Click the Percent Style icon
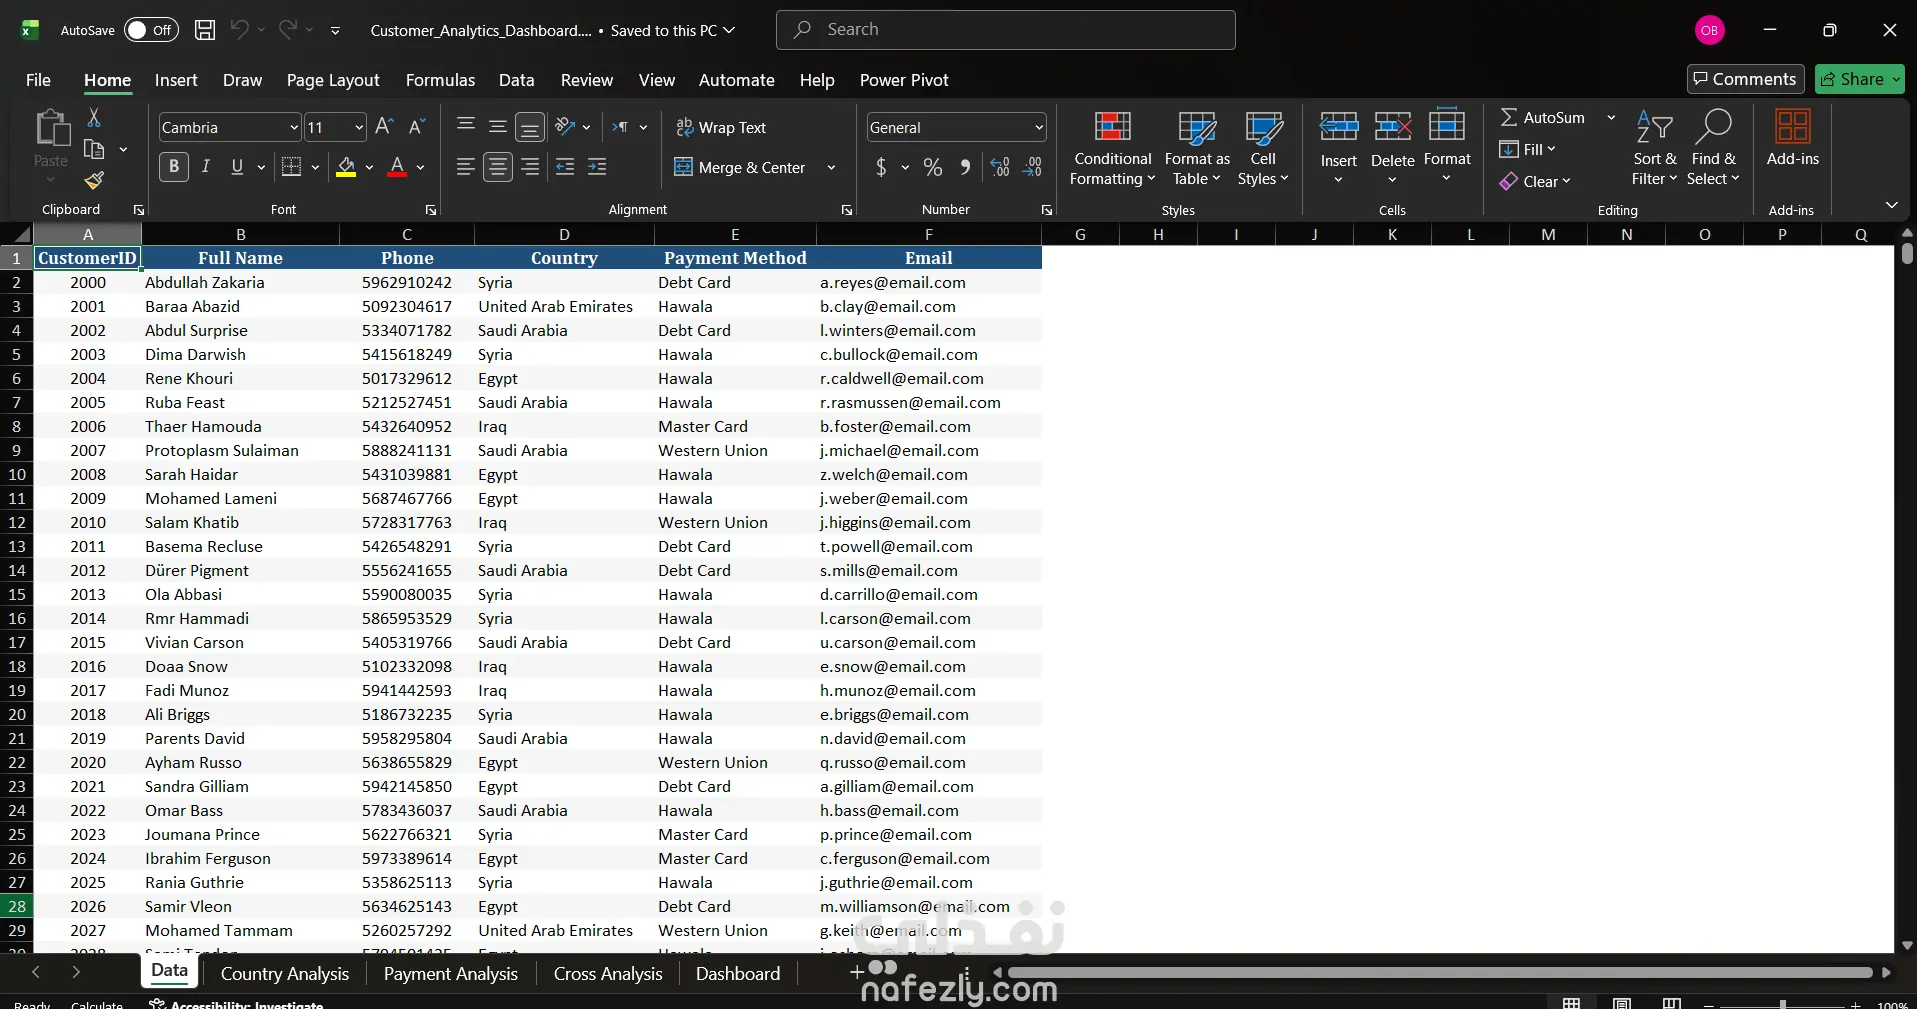 pyautogui.click(x=932, y=168)
